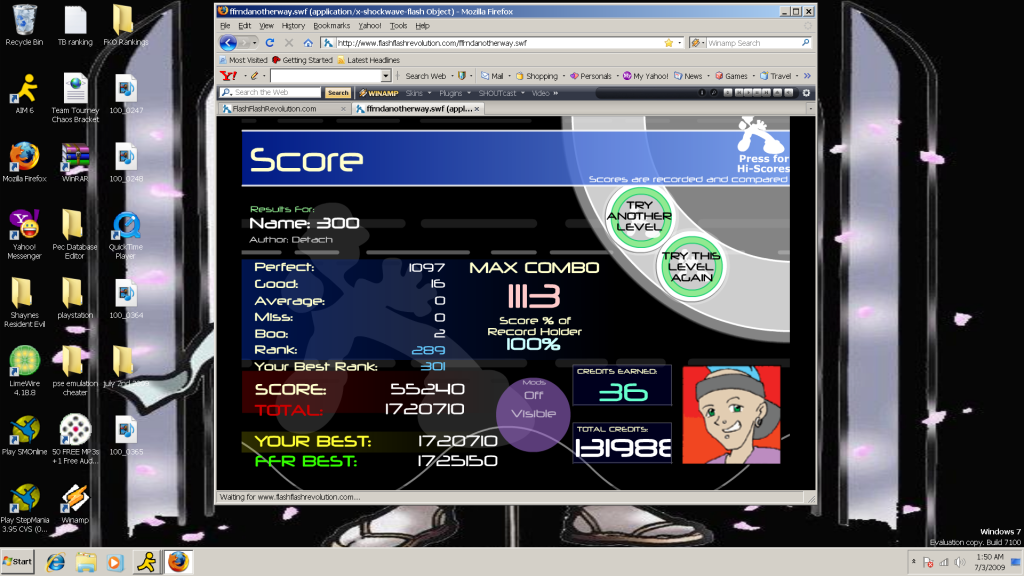Click the URL address bar field

[x=495, y=43]
